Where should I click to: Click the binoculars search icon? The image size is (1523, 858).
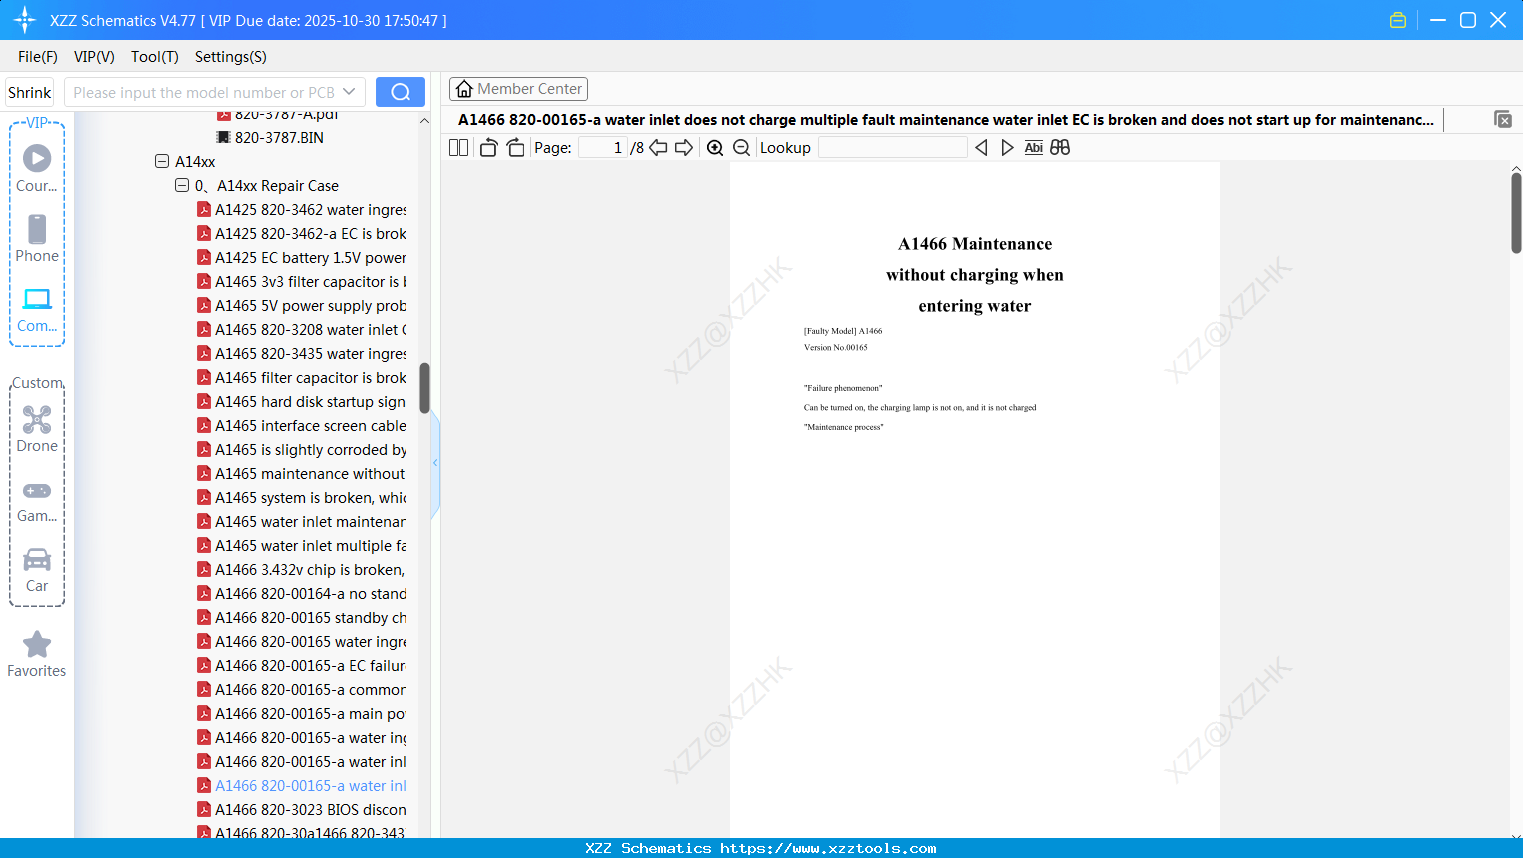click(x=1060, y=148)
